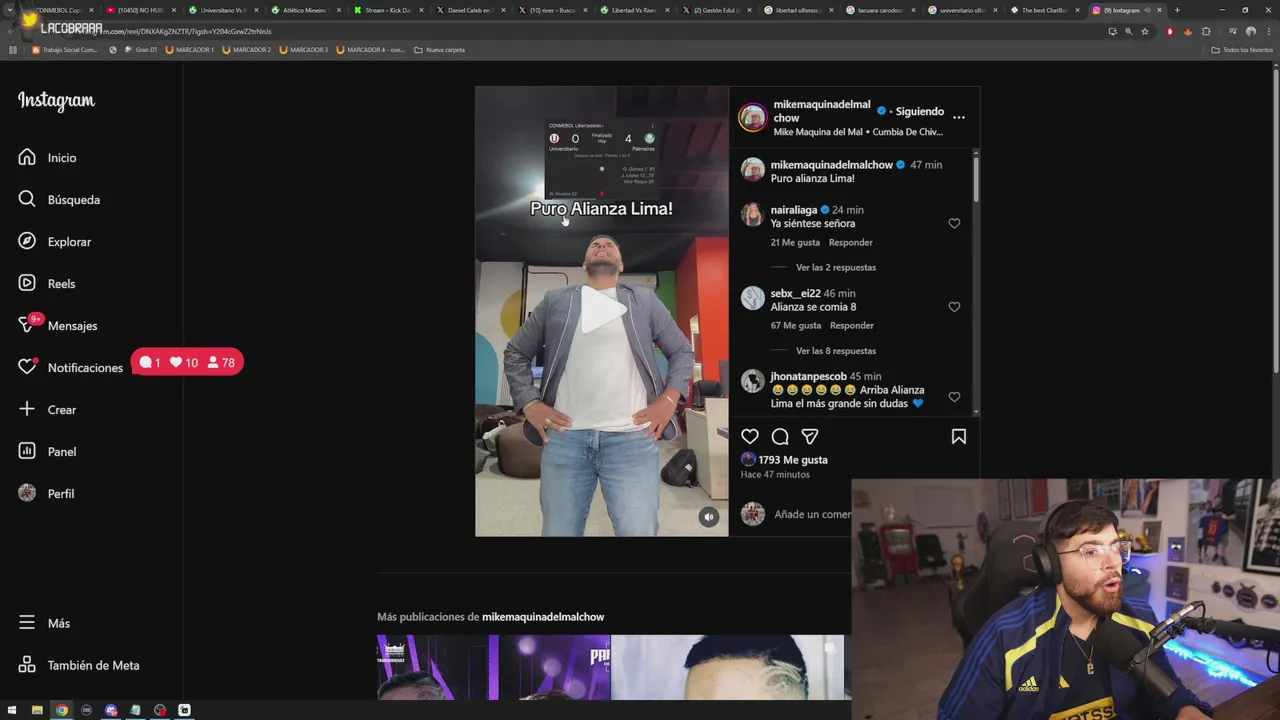Open Mensajes with the 9+ badge
This screenshot has width=1280, height=720.
coord(57,325)
